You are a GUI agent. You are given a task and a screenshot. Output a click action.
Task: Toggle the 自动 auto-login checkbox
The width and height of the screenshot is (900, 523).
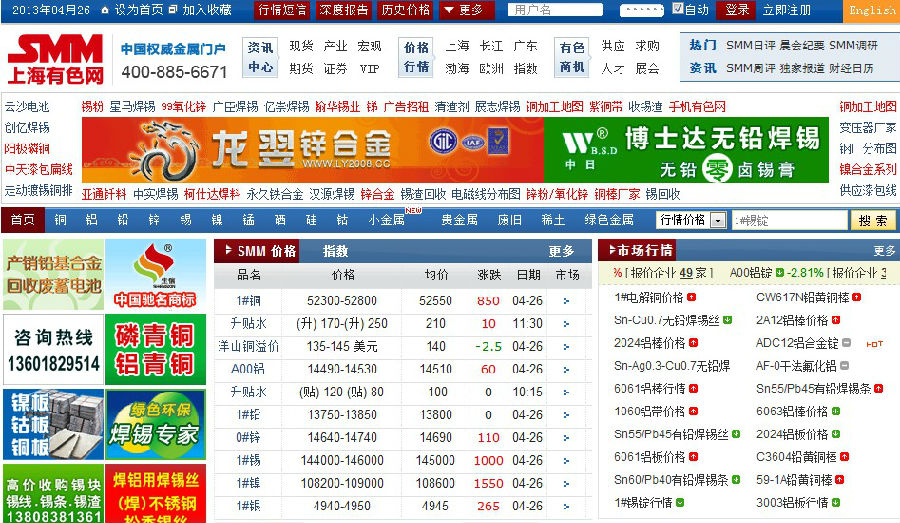point(677,8)
